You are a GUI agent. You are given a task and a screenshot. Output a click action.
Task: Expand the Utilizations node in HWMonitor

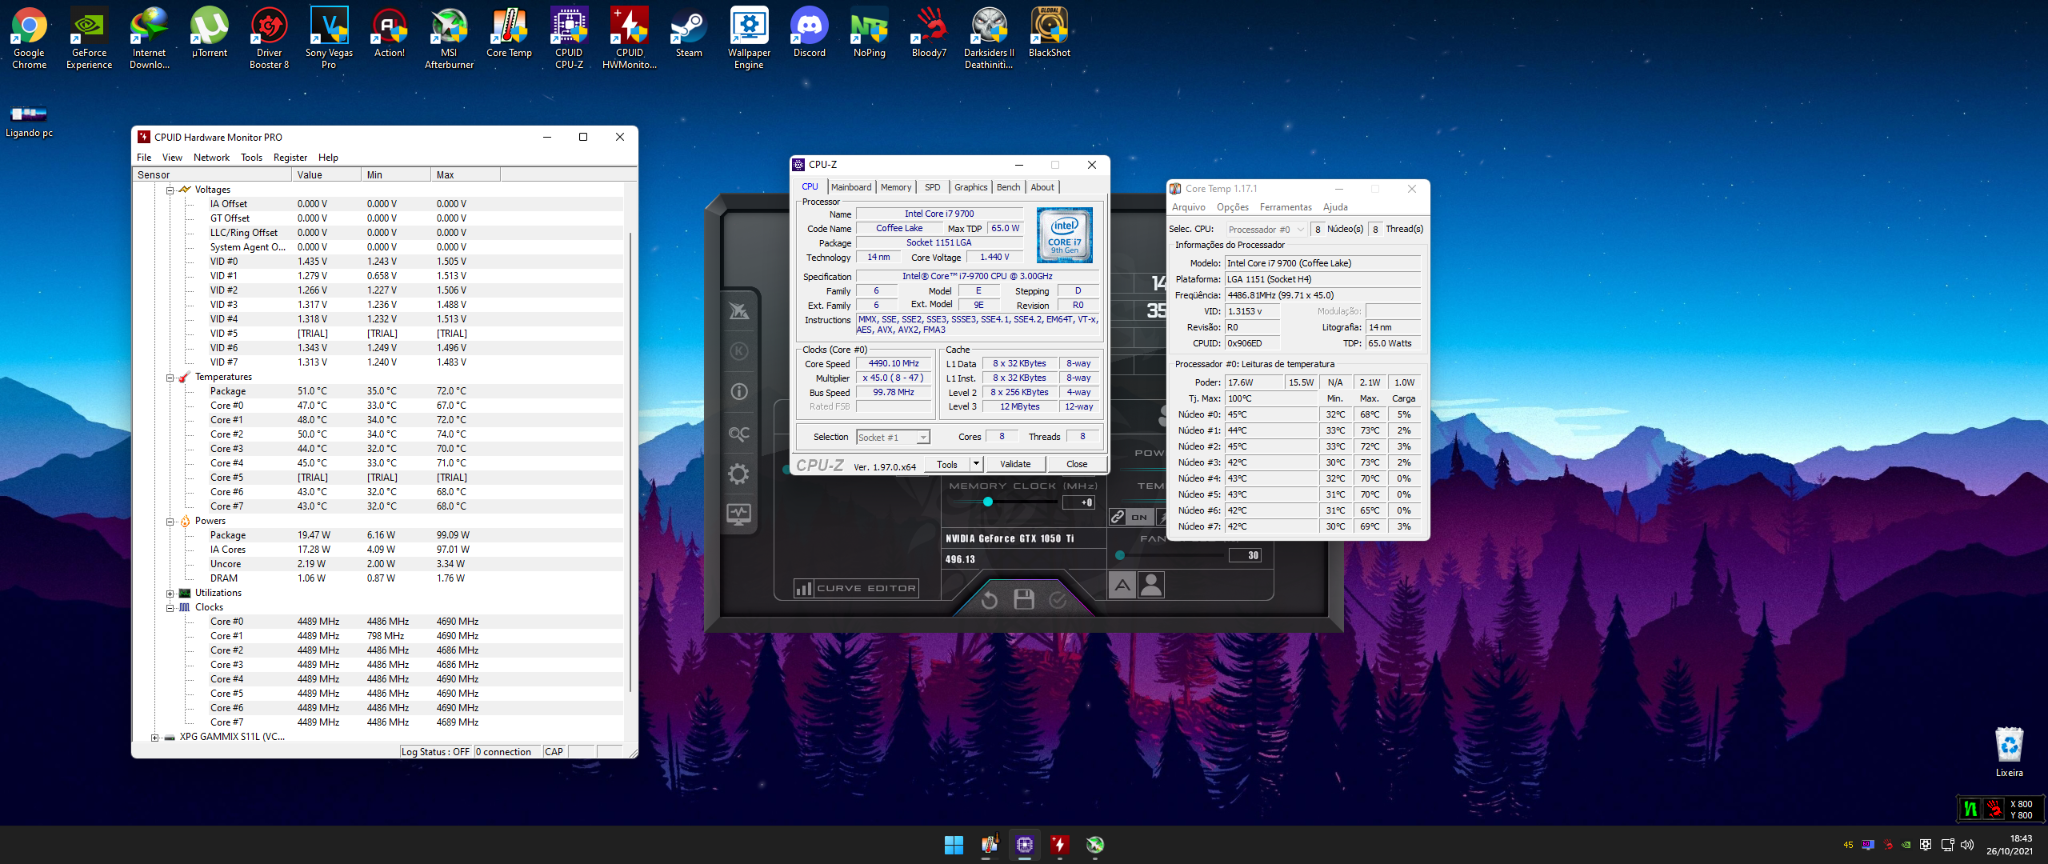coord(170,594)
